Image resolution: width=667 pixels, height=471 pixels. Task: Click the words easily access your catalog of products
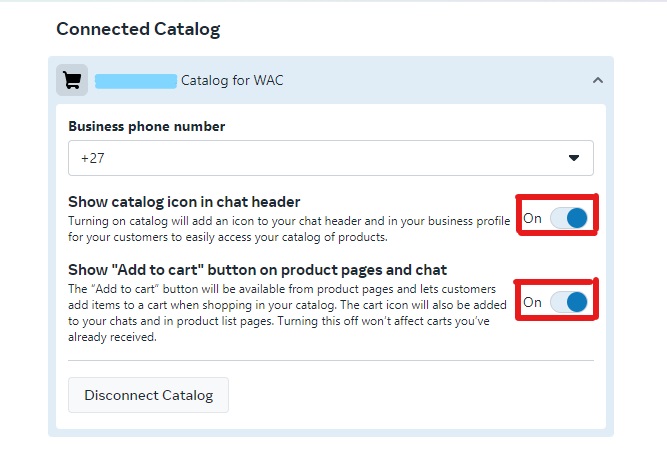pos(286,237)
